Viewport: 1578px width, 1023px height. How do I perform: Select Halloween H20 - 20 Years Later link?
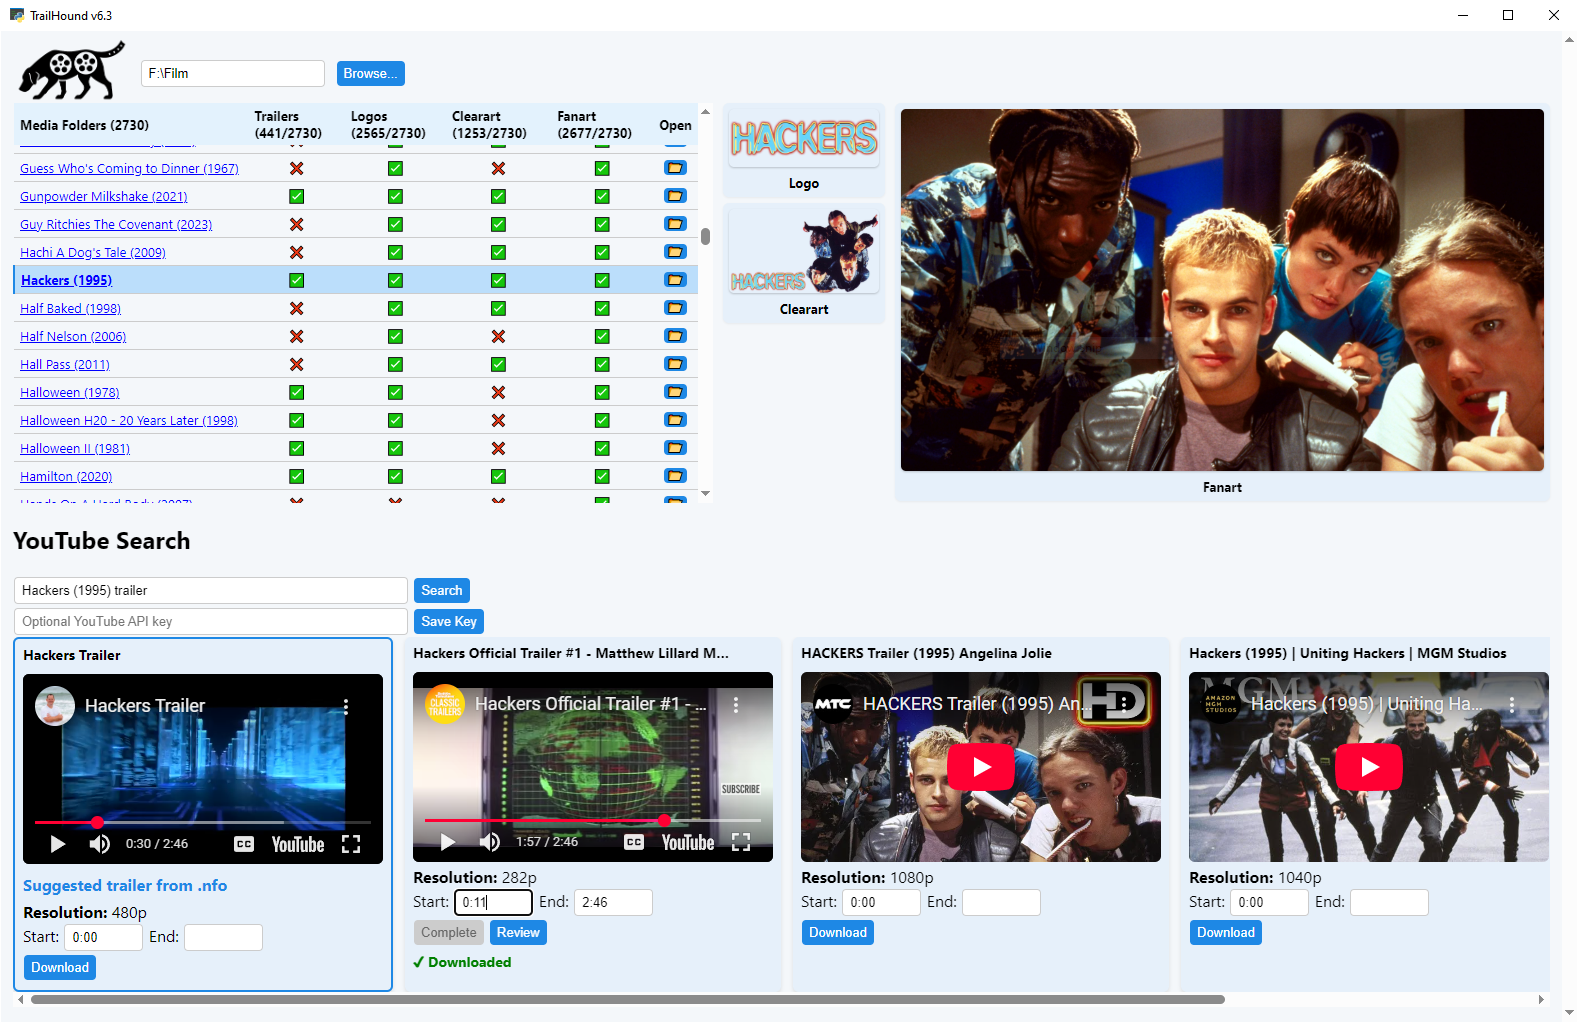click(x=129, y=420)
